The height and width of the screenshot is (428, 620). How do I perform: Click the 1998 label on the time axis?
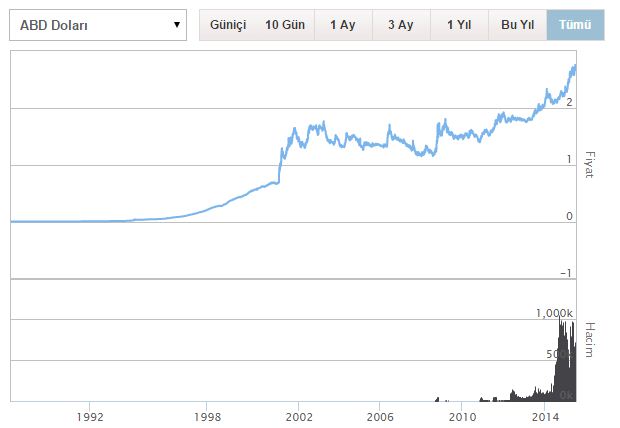(x=207, y=415)
